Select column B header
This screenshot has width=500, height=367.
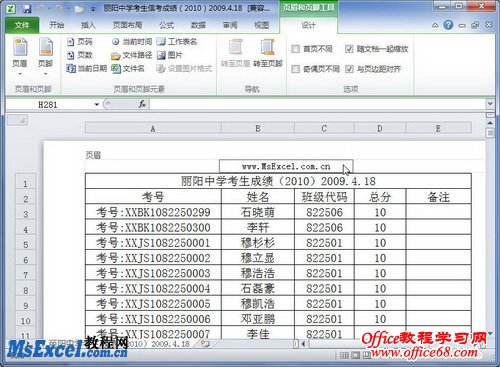(258, 128)
